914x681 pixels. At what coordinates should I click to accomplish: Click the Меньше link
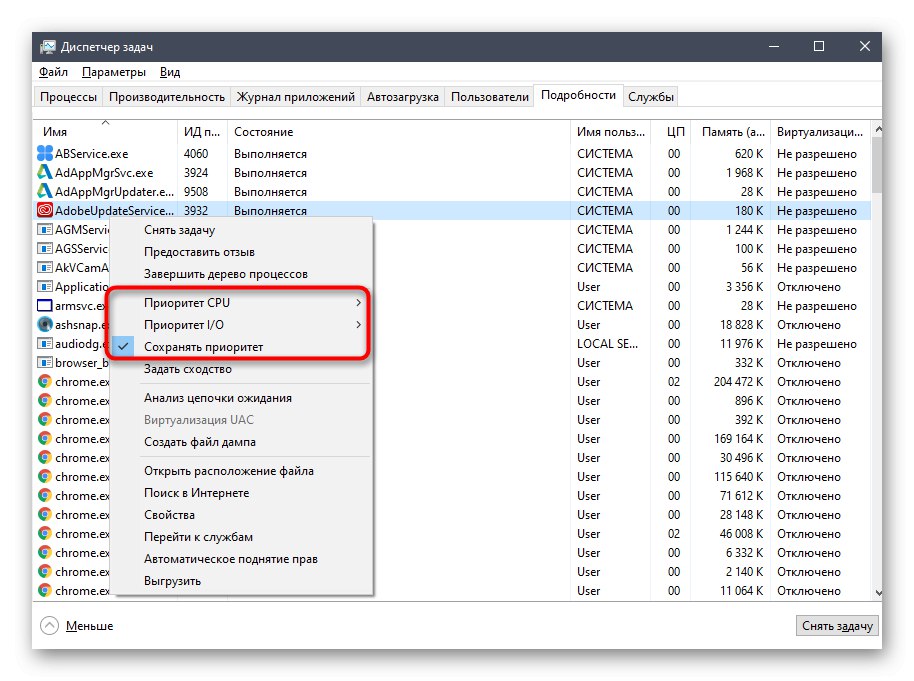coord(89,626)
